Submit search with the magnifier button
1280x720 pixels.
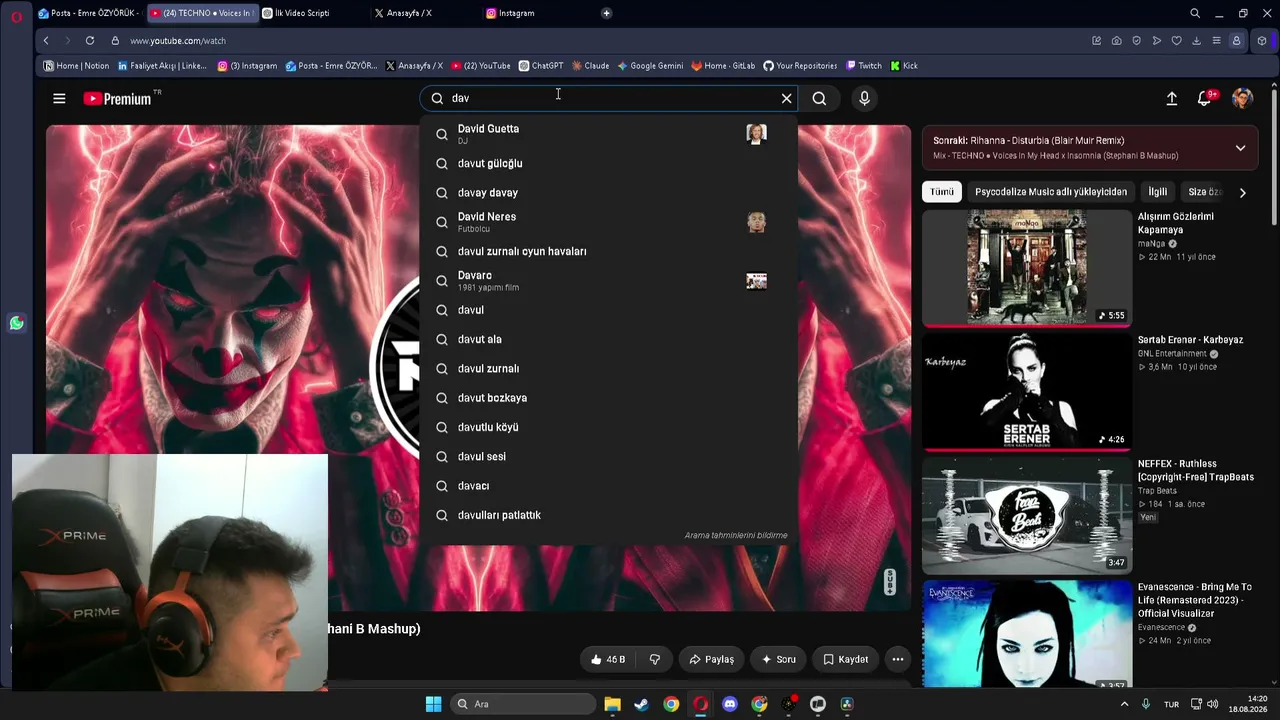pyautogui.click(x=819, y=98)
